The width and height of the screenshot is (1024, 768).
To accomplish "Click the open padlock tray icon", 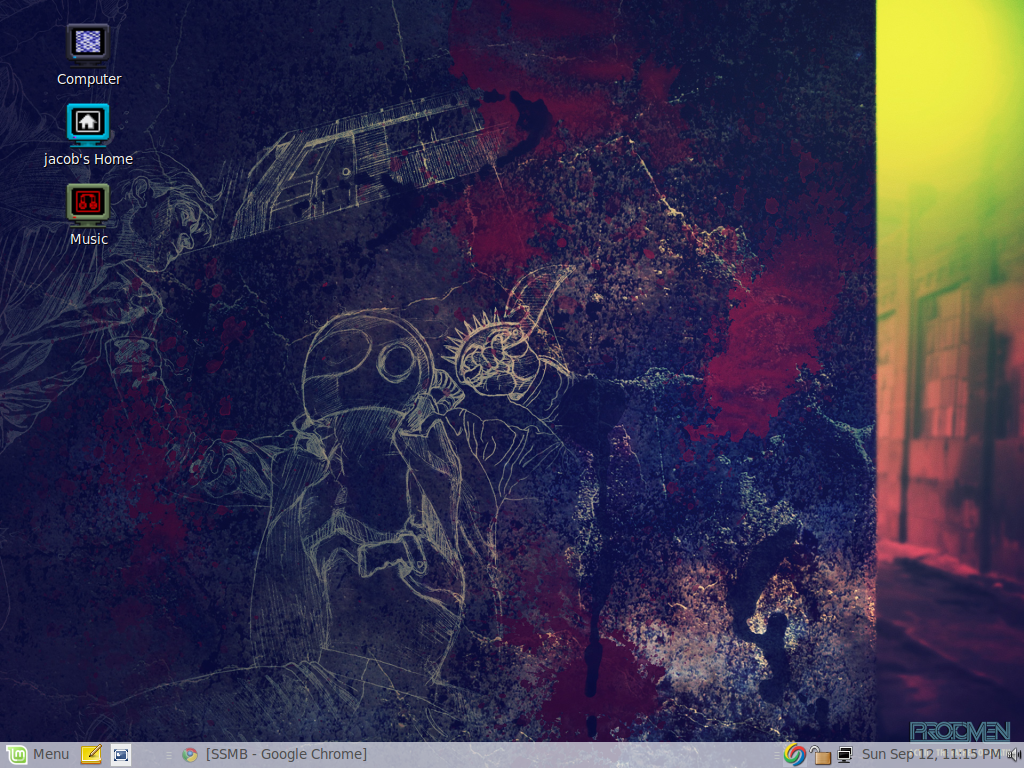I will 820,754.
